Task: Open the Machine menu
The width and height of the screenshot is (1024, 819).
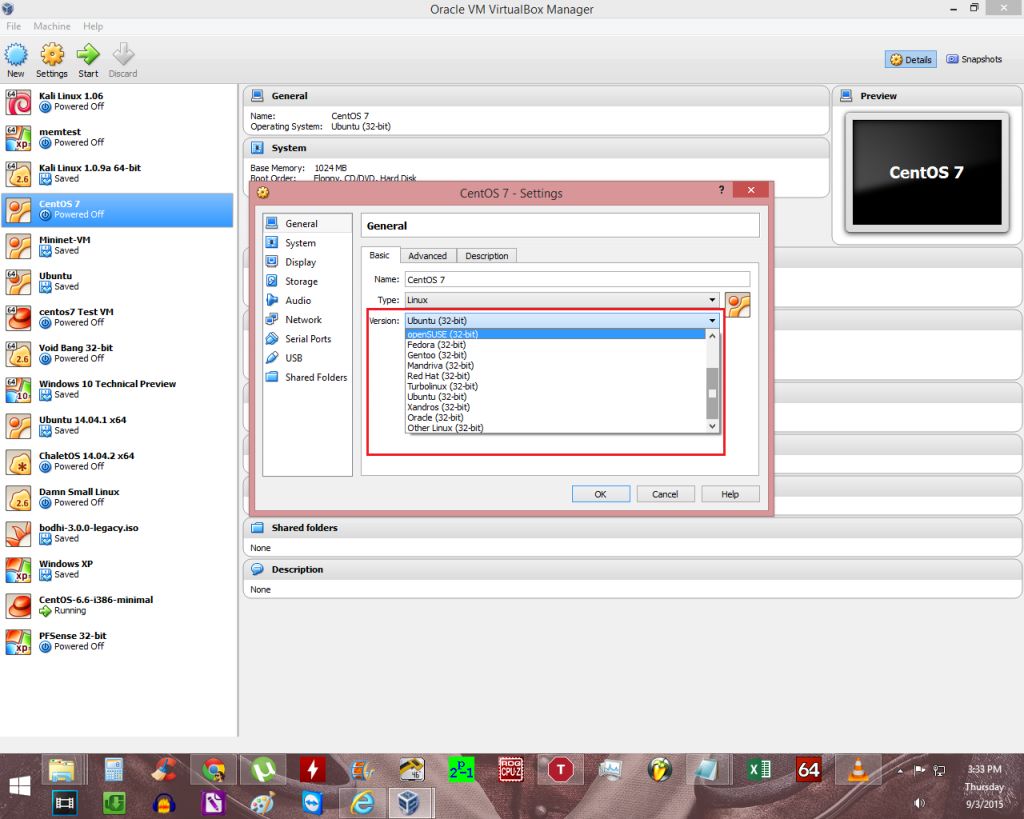Action: point(51,26)
